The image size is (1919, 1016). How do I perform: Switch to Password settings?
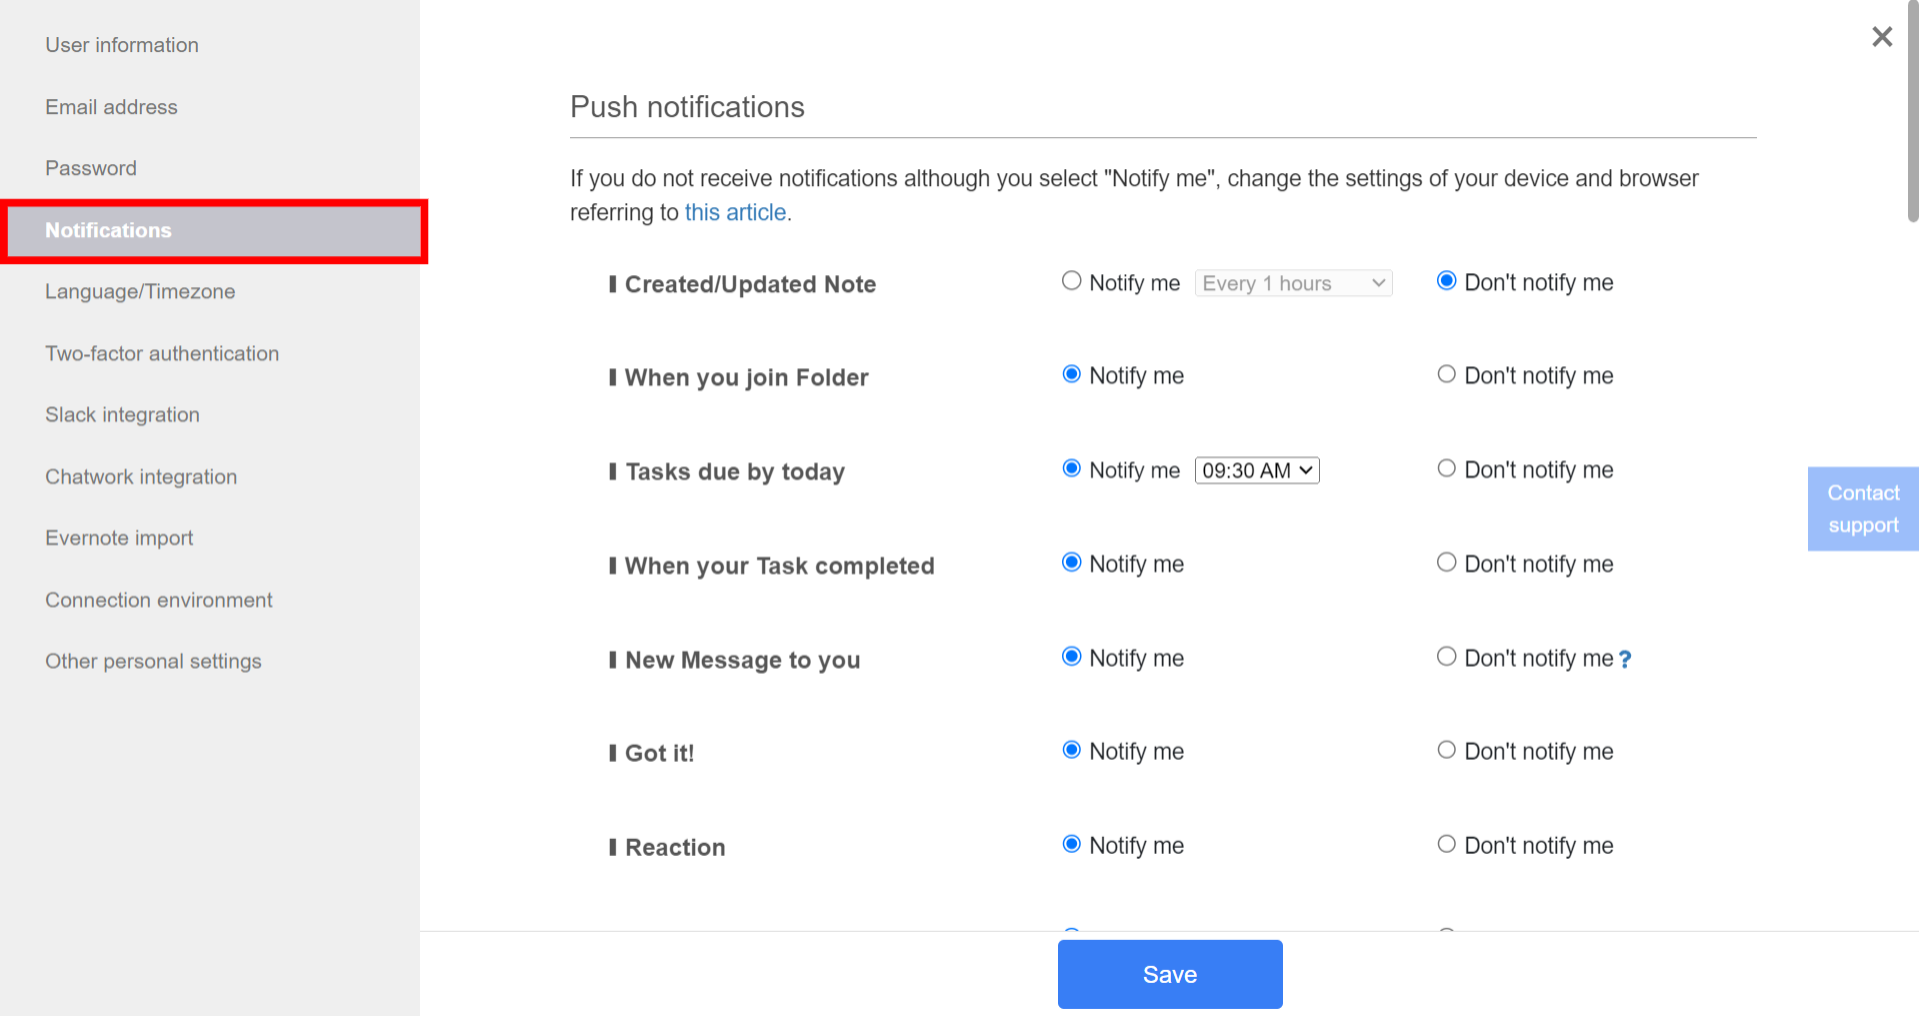pyautogui.click(x=91, y=167)
